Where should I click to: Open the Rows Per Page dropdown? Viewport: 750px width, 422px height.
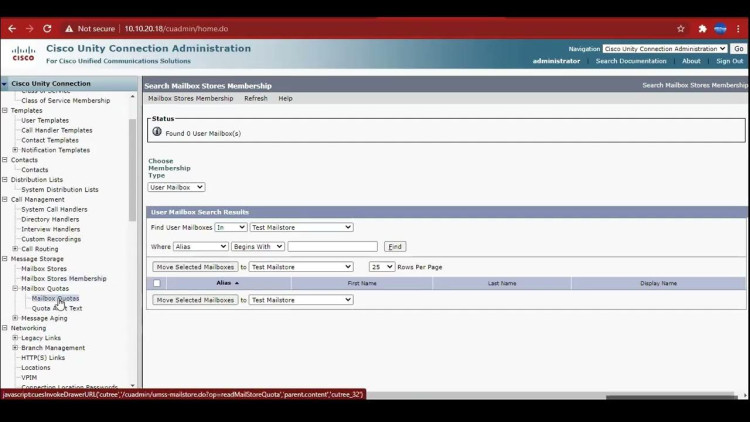click(x=382, y=267)
